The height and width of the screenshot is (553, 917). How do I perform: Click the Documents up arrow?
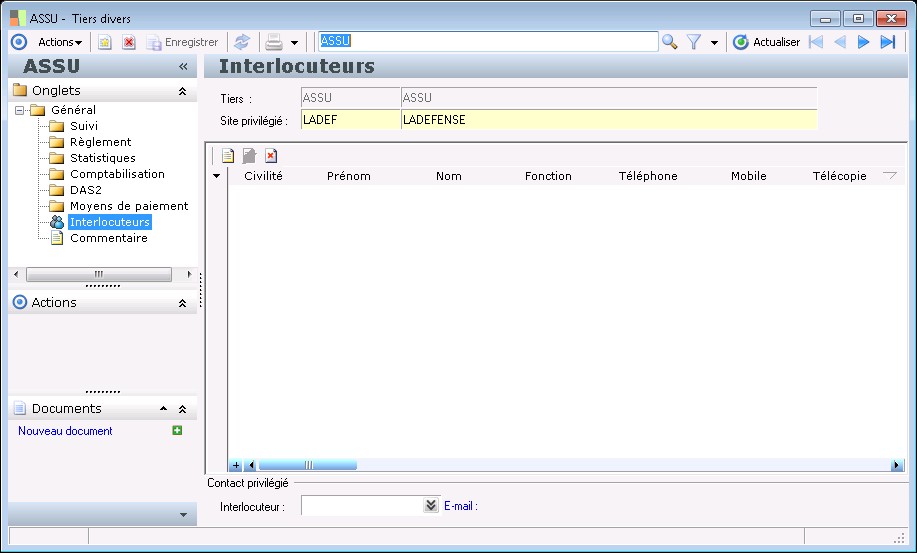tap(164, 409)
